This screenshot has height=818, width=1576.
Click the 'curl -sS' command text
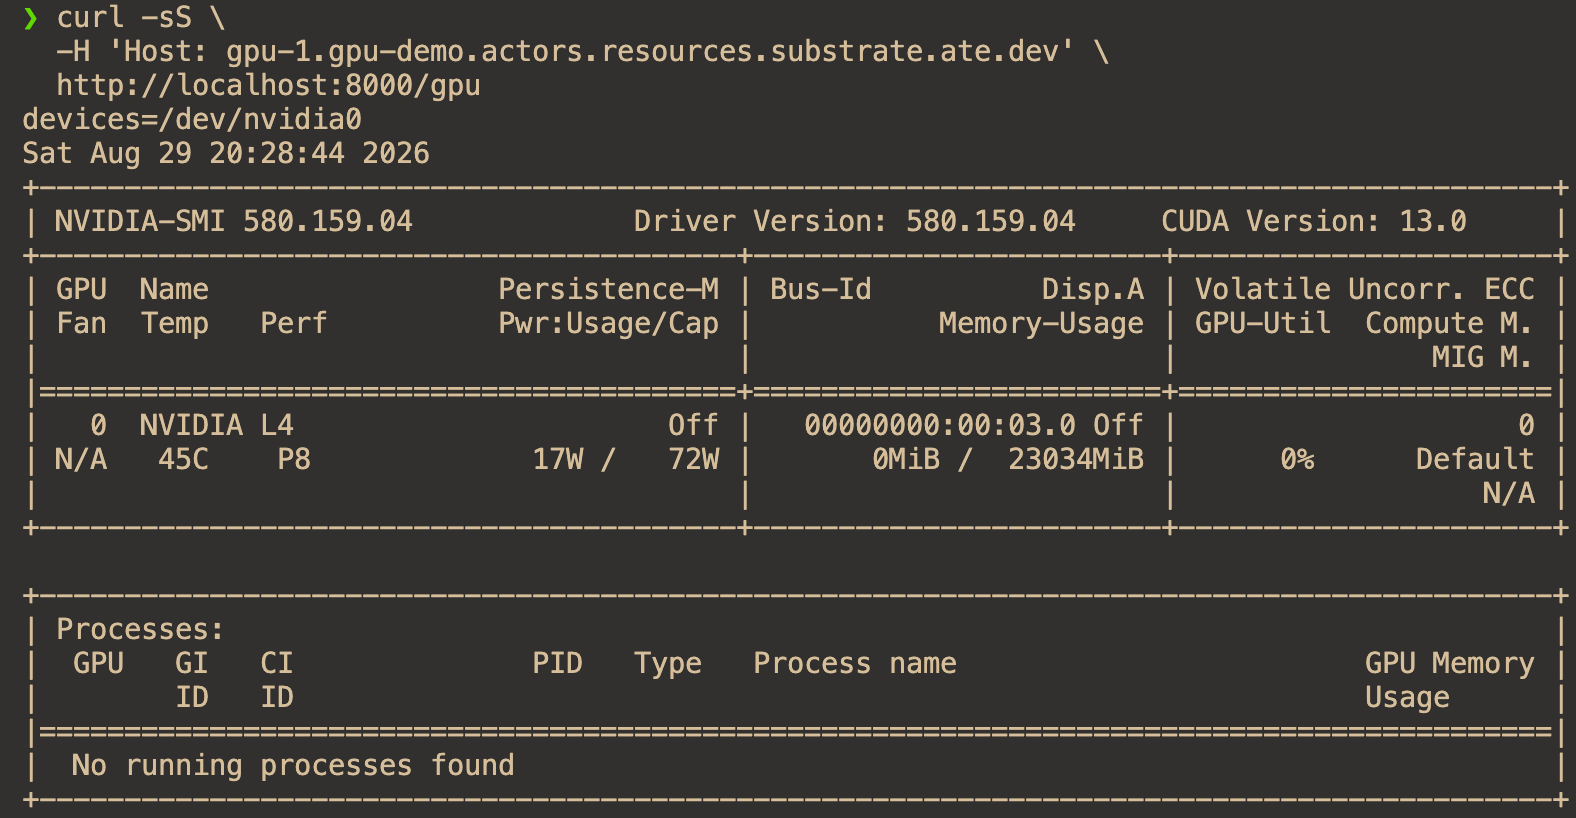(x=124, y=18)
